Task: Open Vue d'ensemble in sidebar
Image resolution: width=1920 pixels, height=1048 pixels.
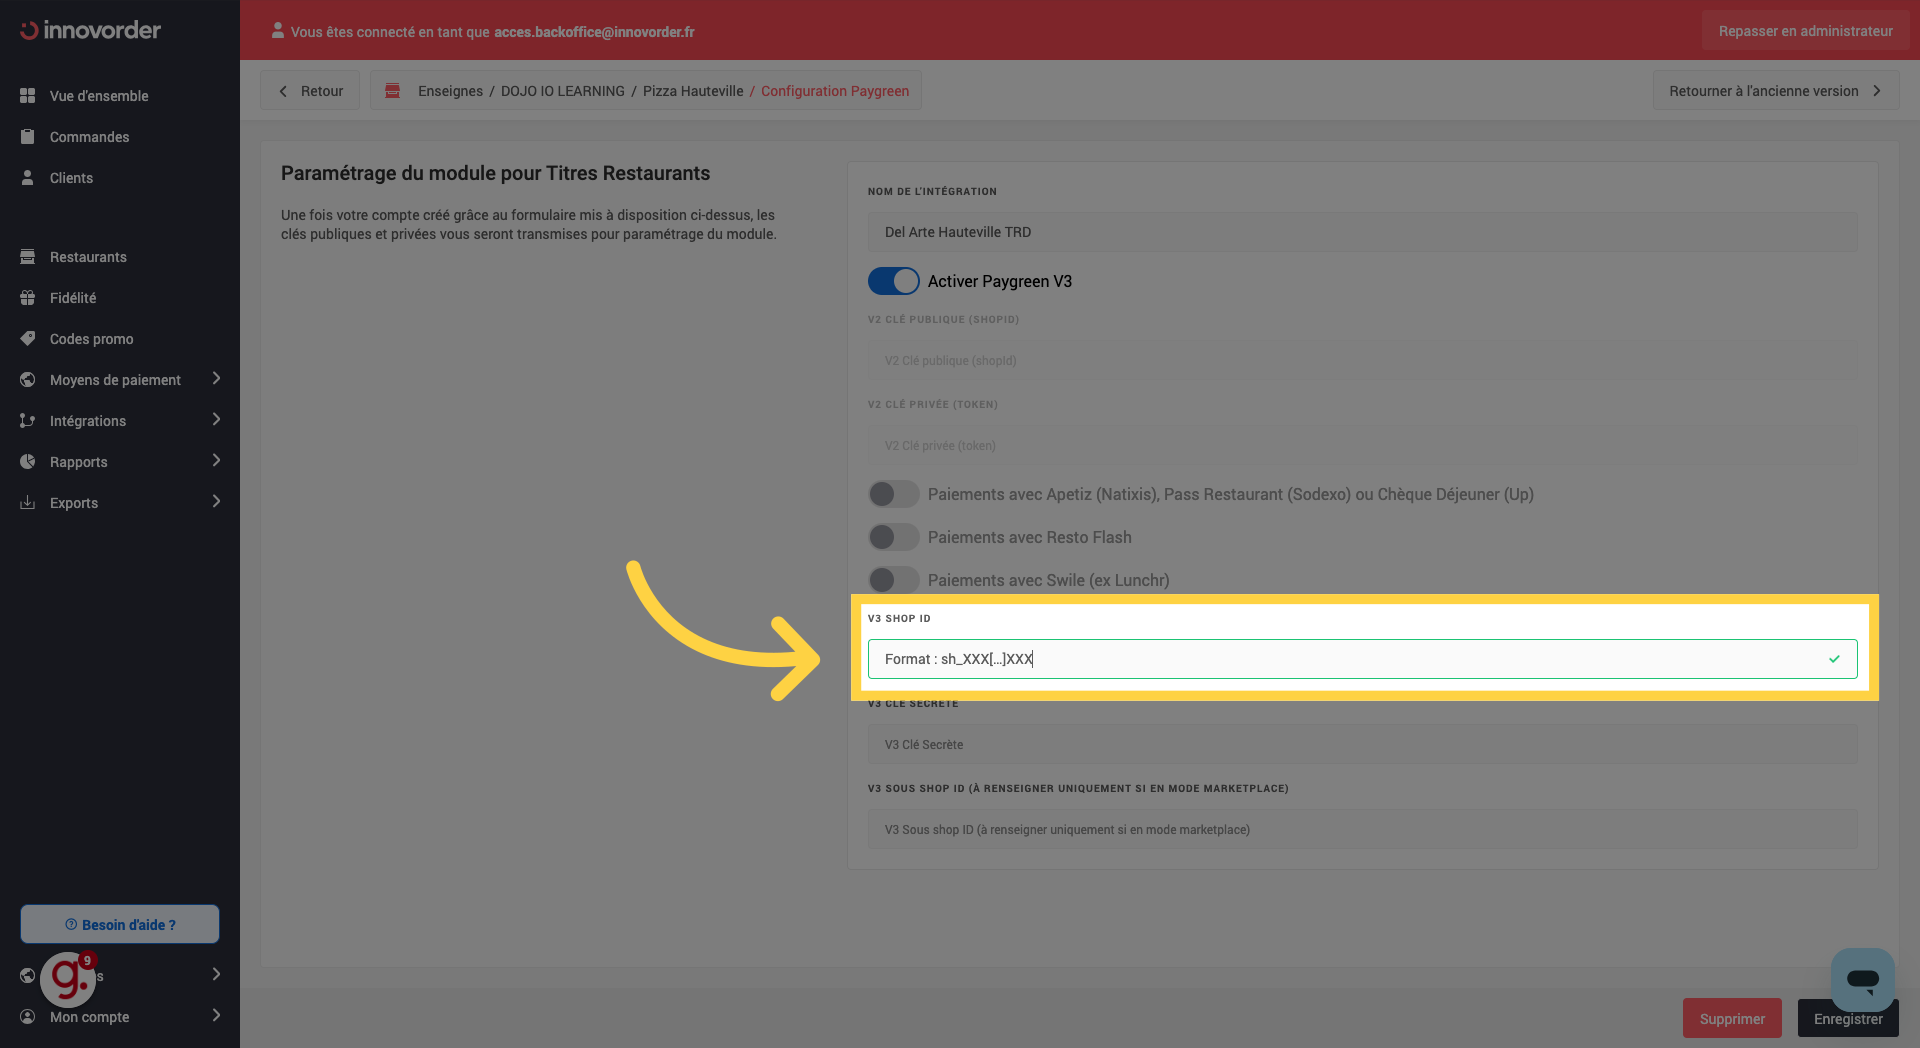Action: pos(99,96)
